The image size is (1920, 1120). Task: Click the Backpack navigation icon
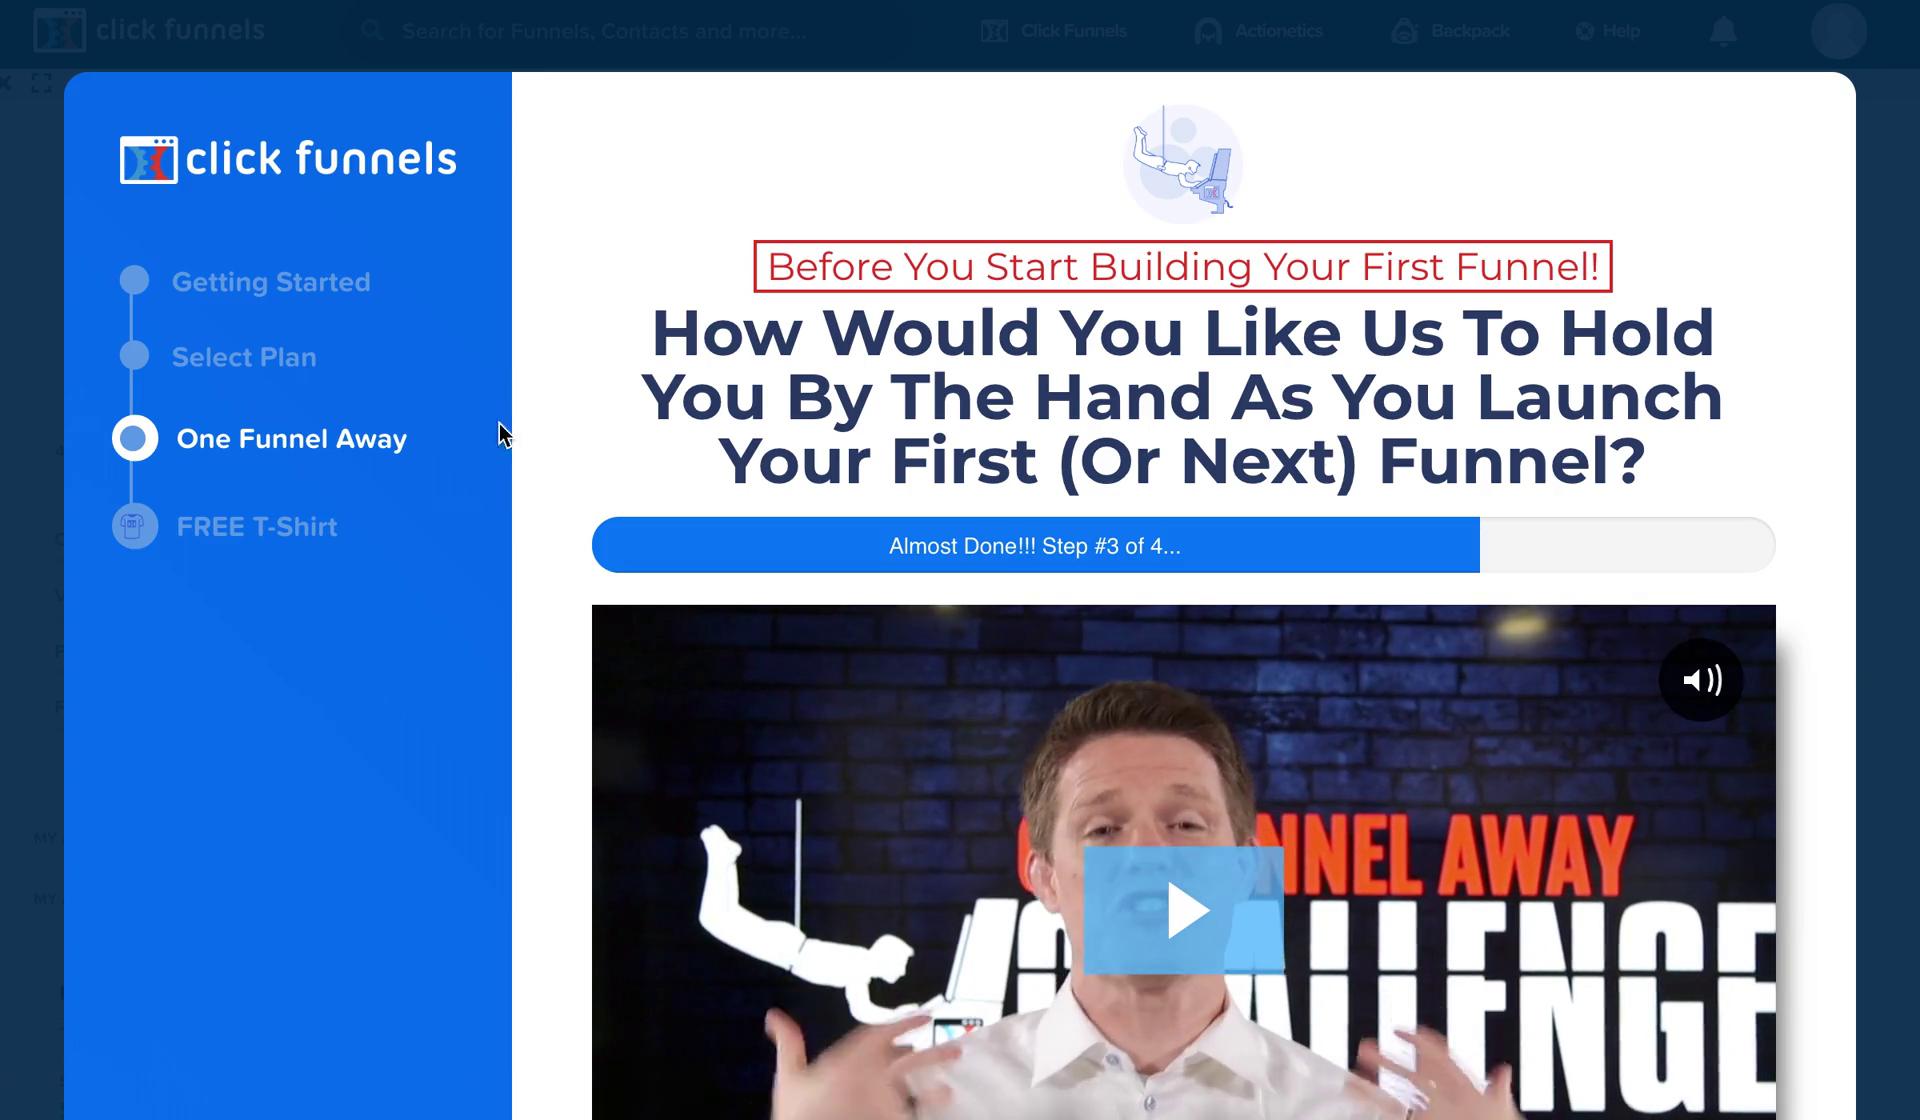1407,29
